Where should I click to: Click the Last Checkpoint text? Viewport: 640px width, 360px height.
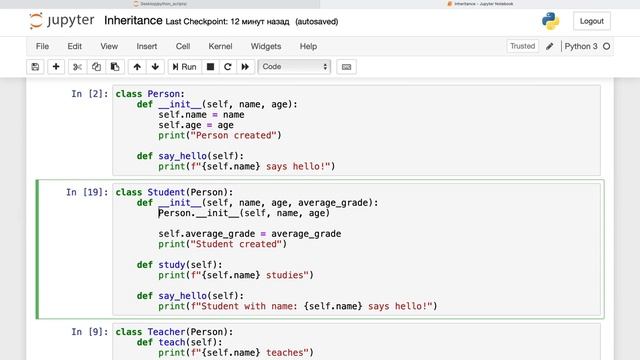pos(227,22)
